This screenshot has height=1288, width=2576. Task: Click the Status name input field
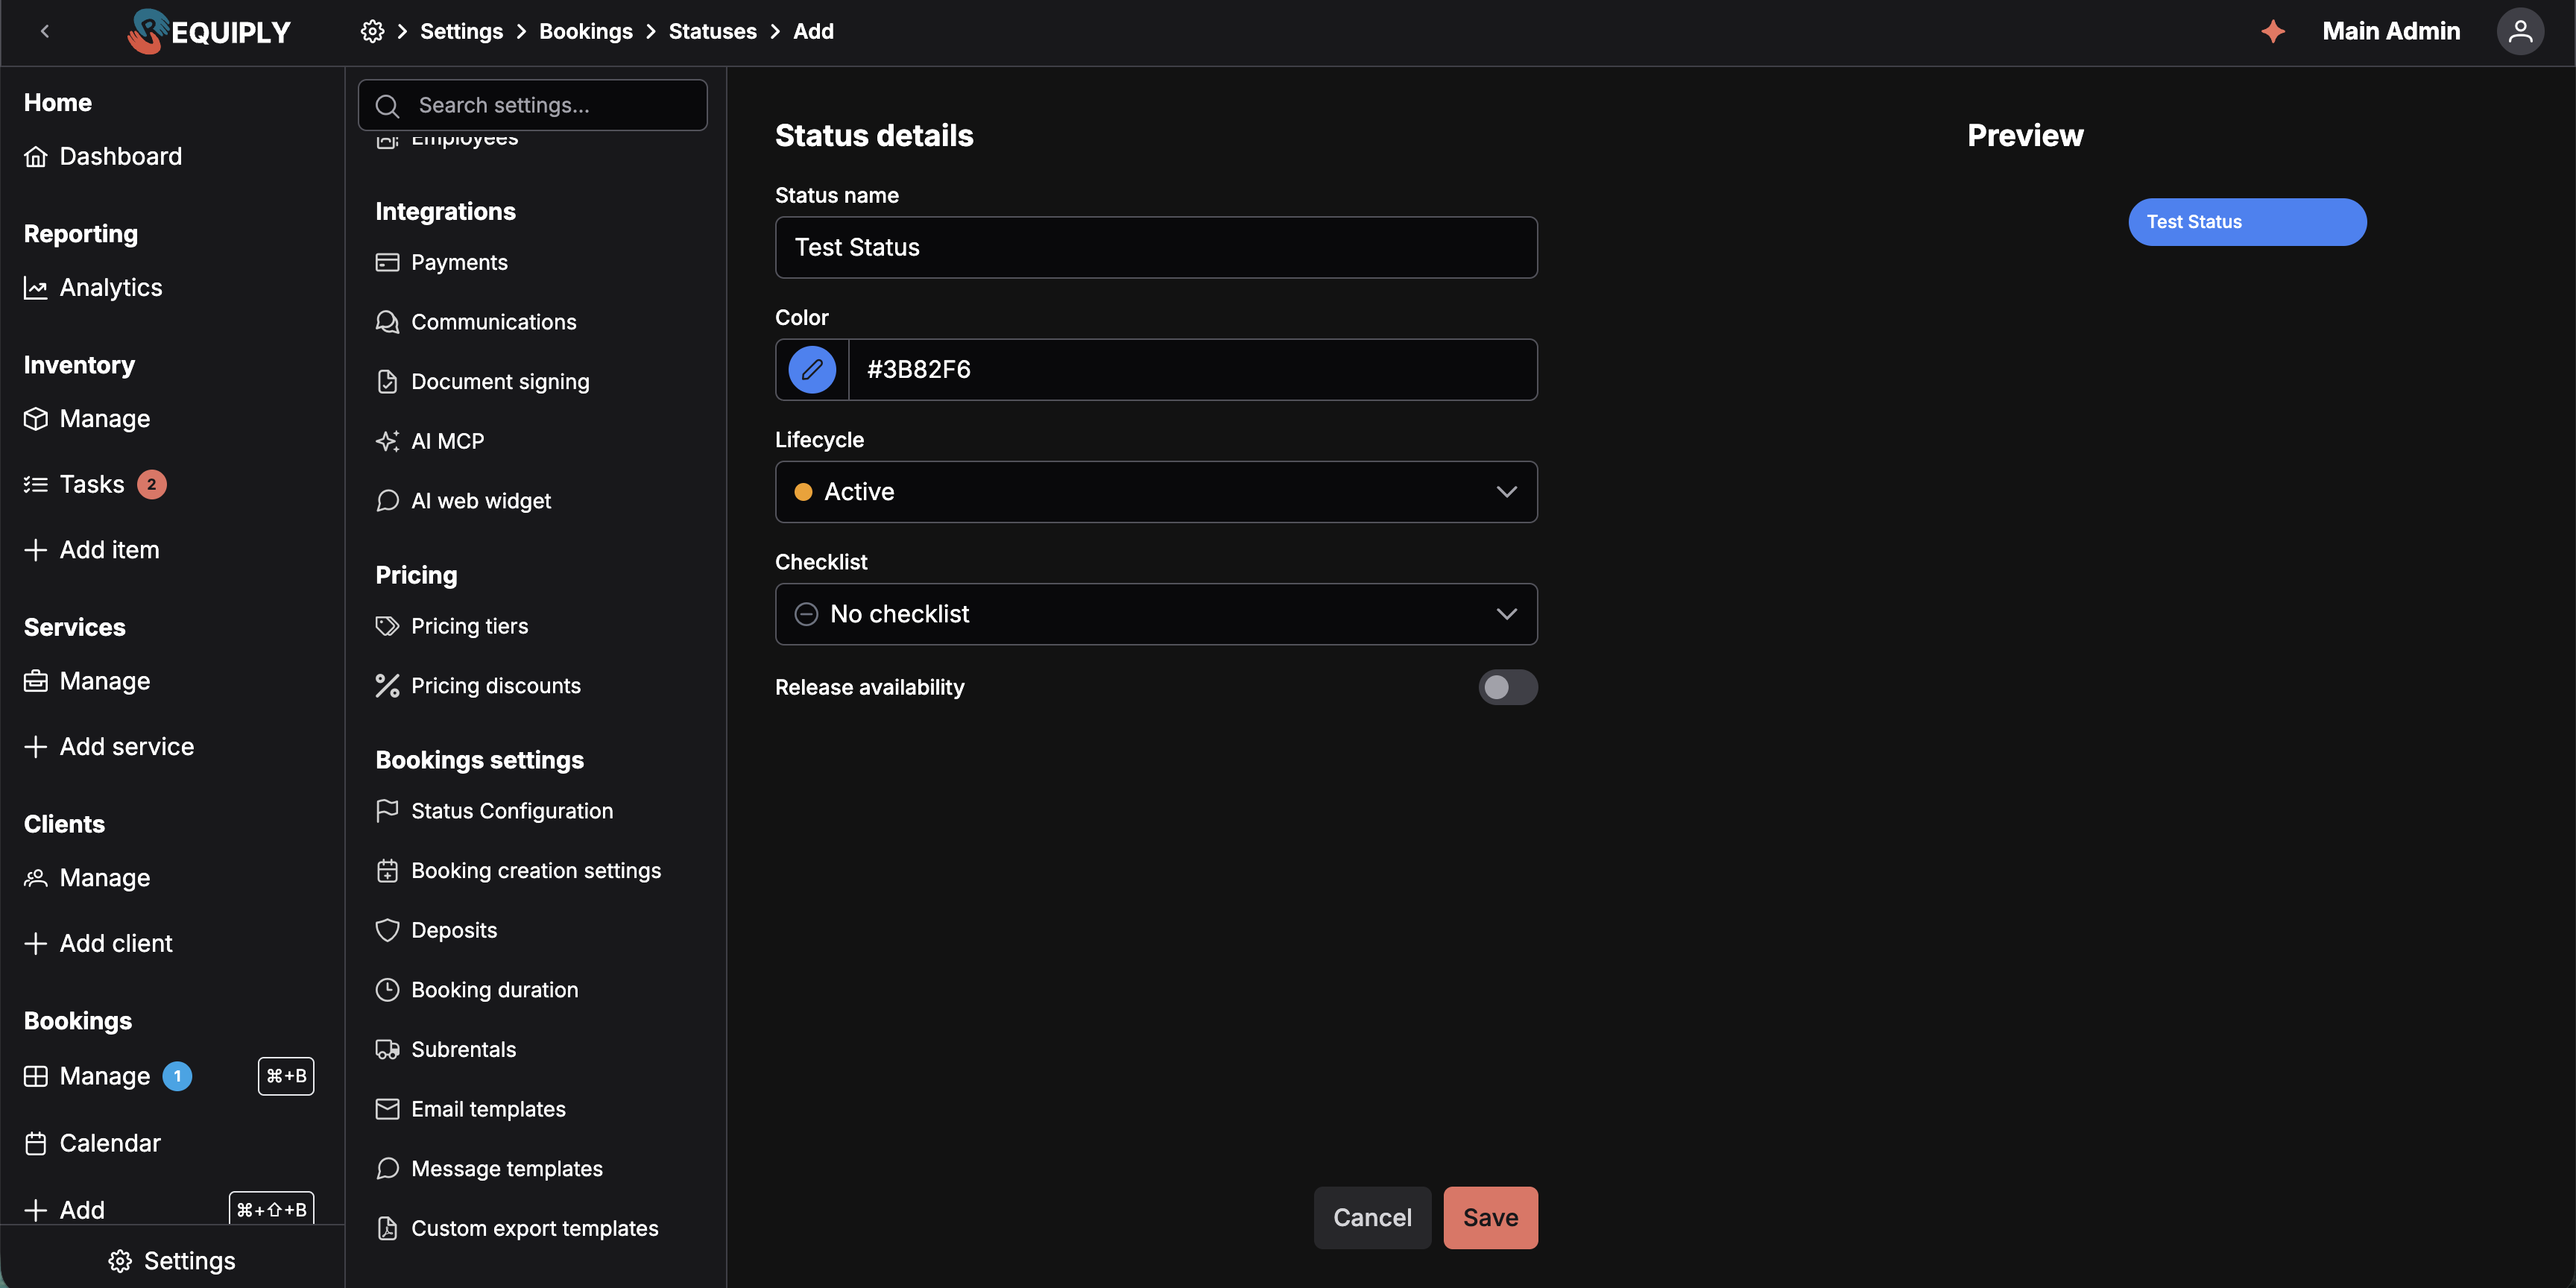coord(1156,248)
